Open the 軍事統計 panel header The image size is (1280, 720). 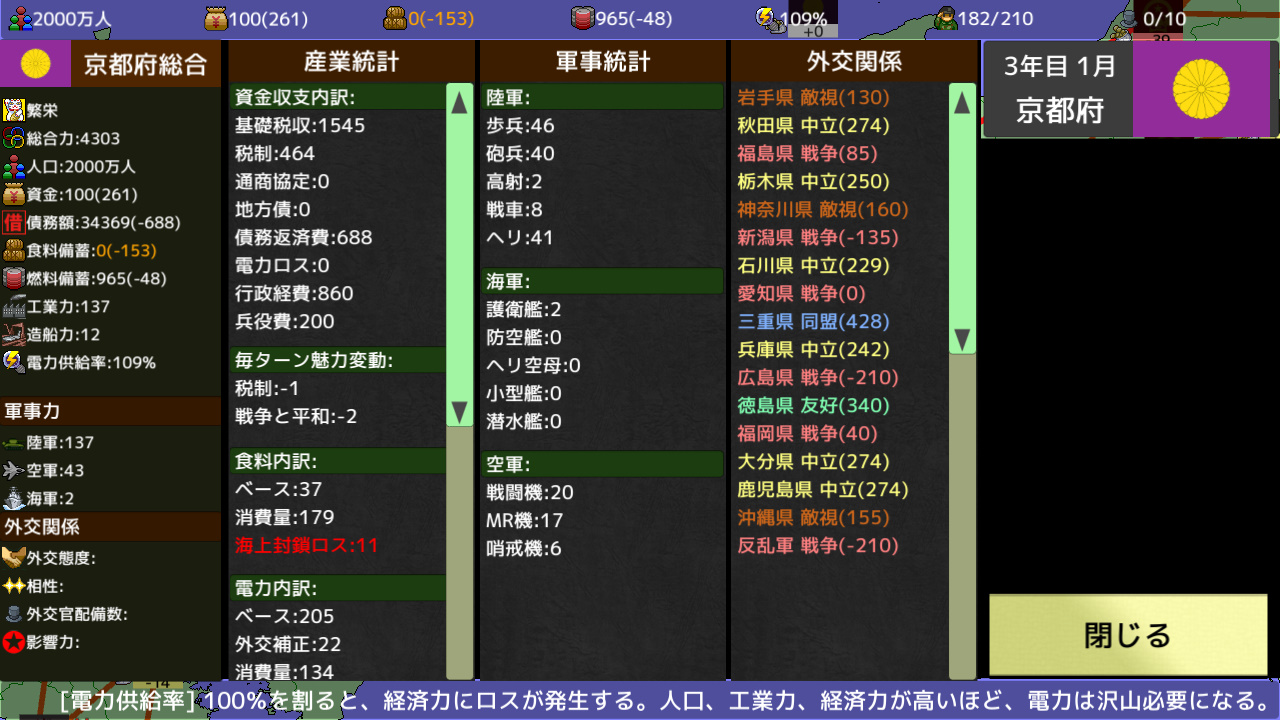click(602, 63)
